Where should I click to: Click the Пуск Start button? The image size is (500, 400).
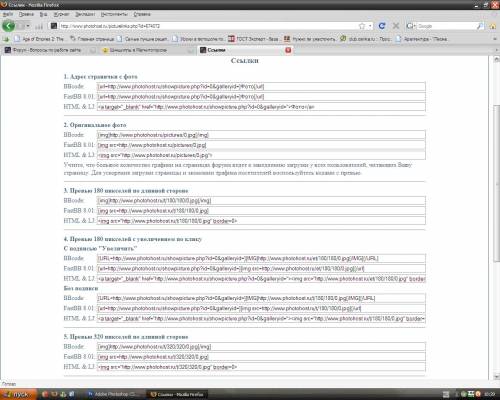17,394
